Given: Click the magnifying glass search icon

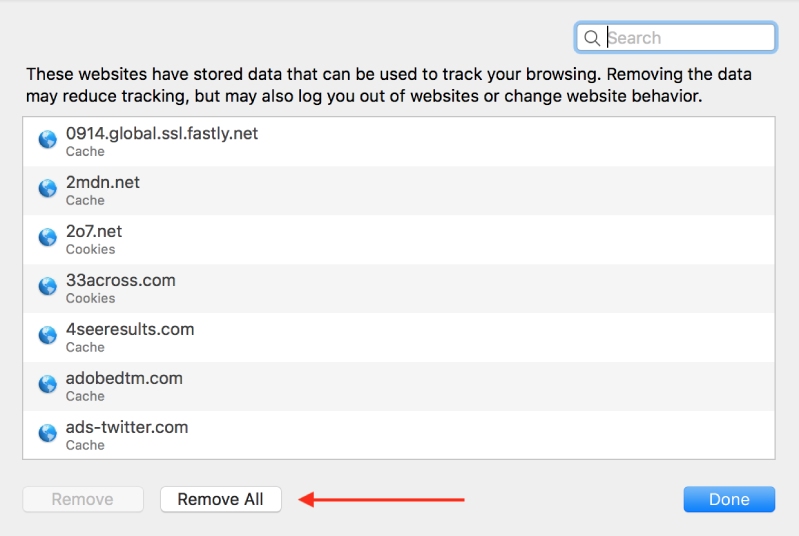Looking at the screenshot, I should [x=592, y=38].
